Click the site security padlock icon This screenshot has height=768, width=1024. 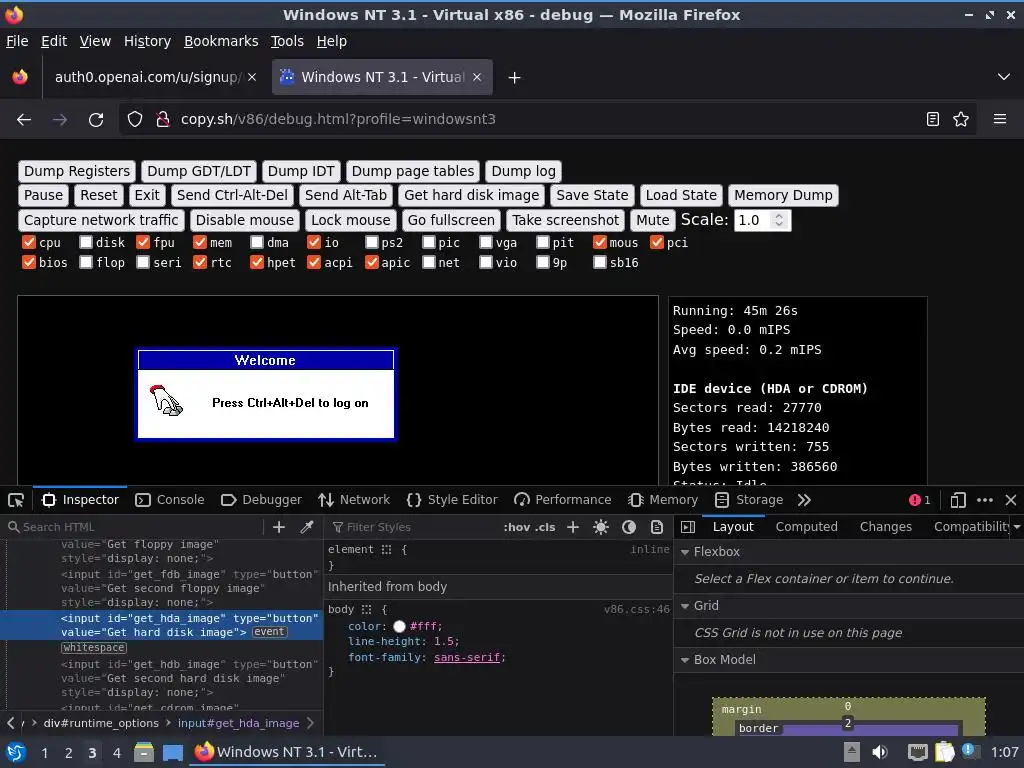coord(163,120)
